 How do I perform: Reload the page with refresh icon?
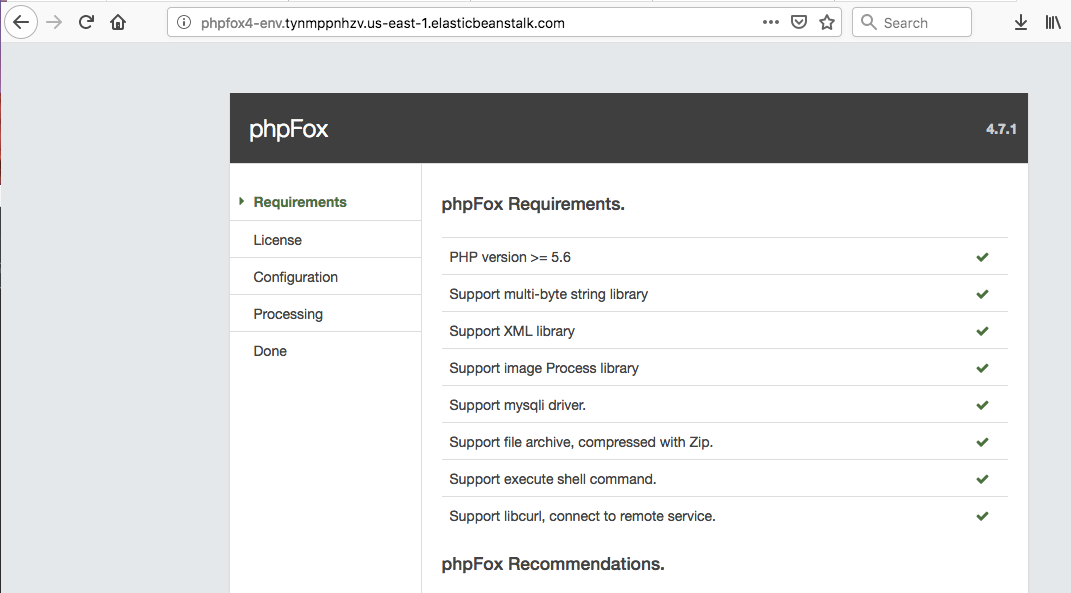tap(87, 22)
